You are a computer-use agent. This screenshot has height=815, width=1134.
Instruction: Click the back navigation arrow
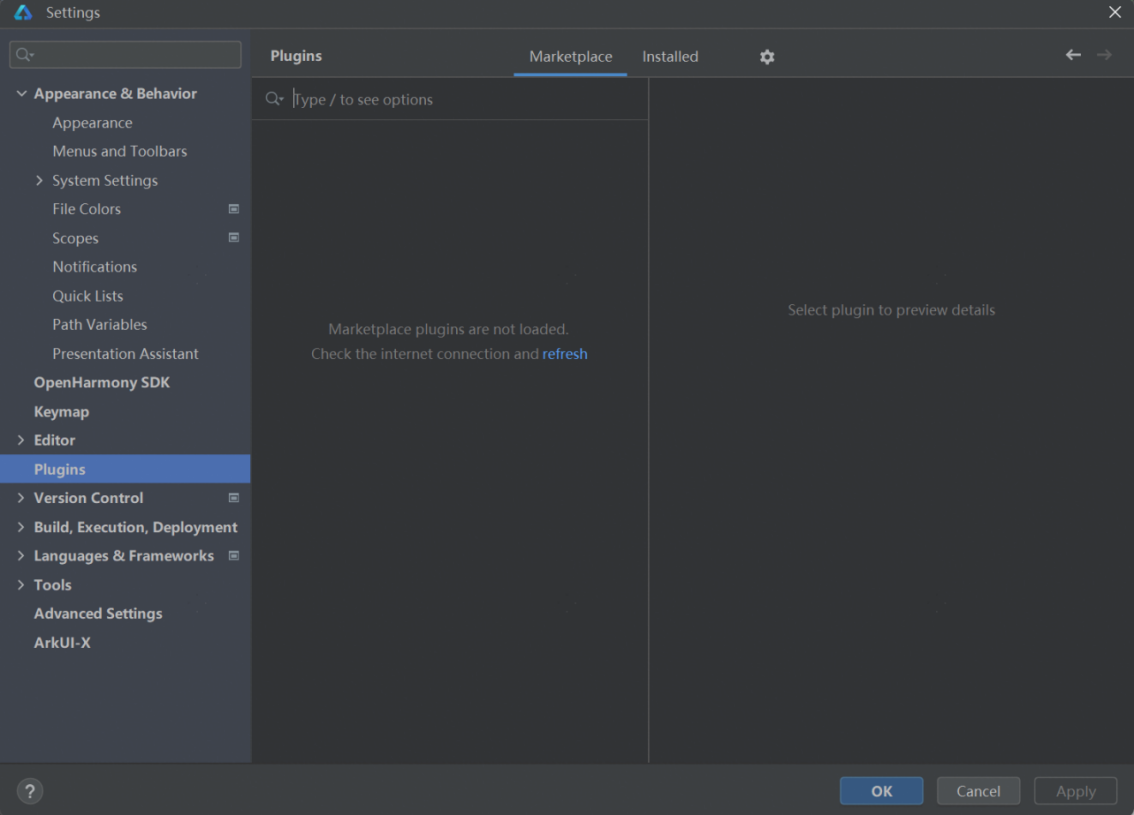(x=1073, y=55)
